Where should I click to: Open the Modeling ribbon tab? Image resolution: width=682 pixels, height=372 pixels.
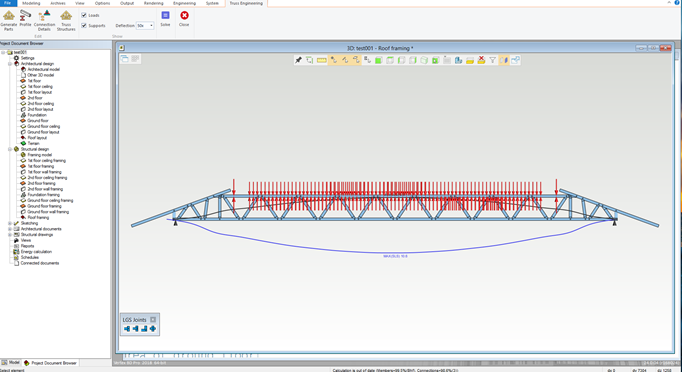click(31, 3)
